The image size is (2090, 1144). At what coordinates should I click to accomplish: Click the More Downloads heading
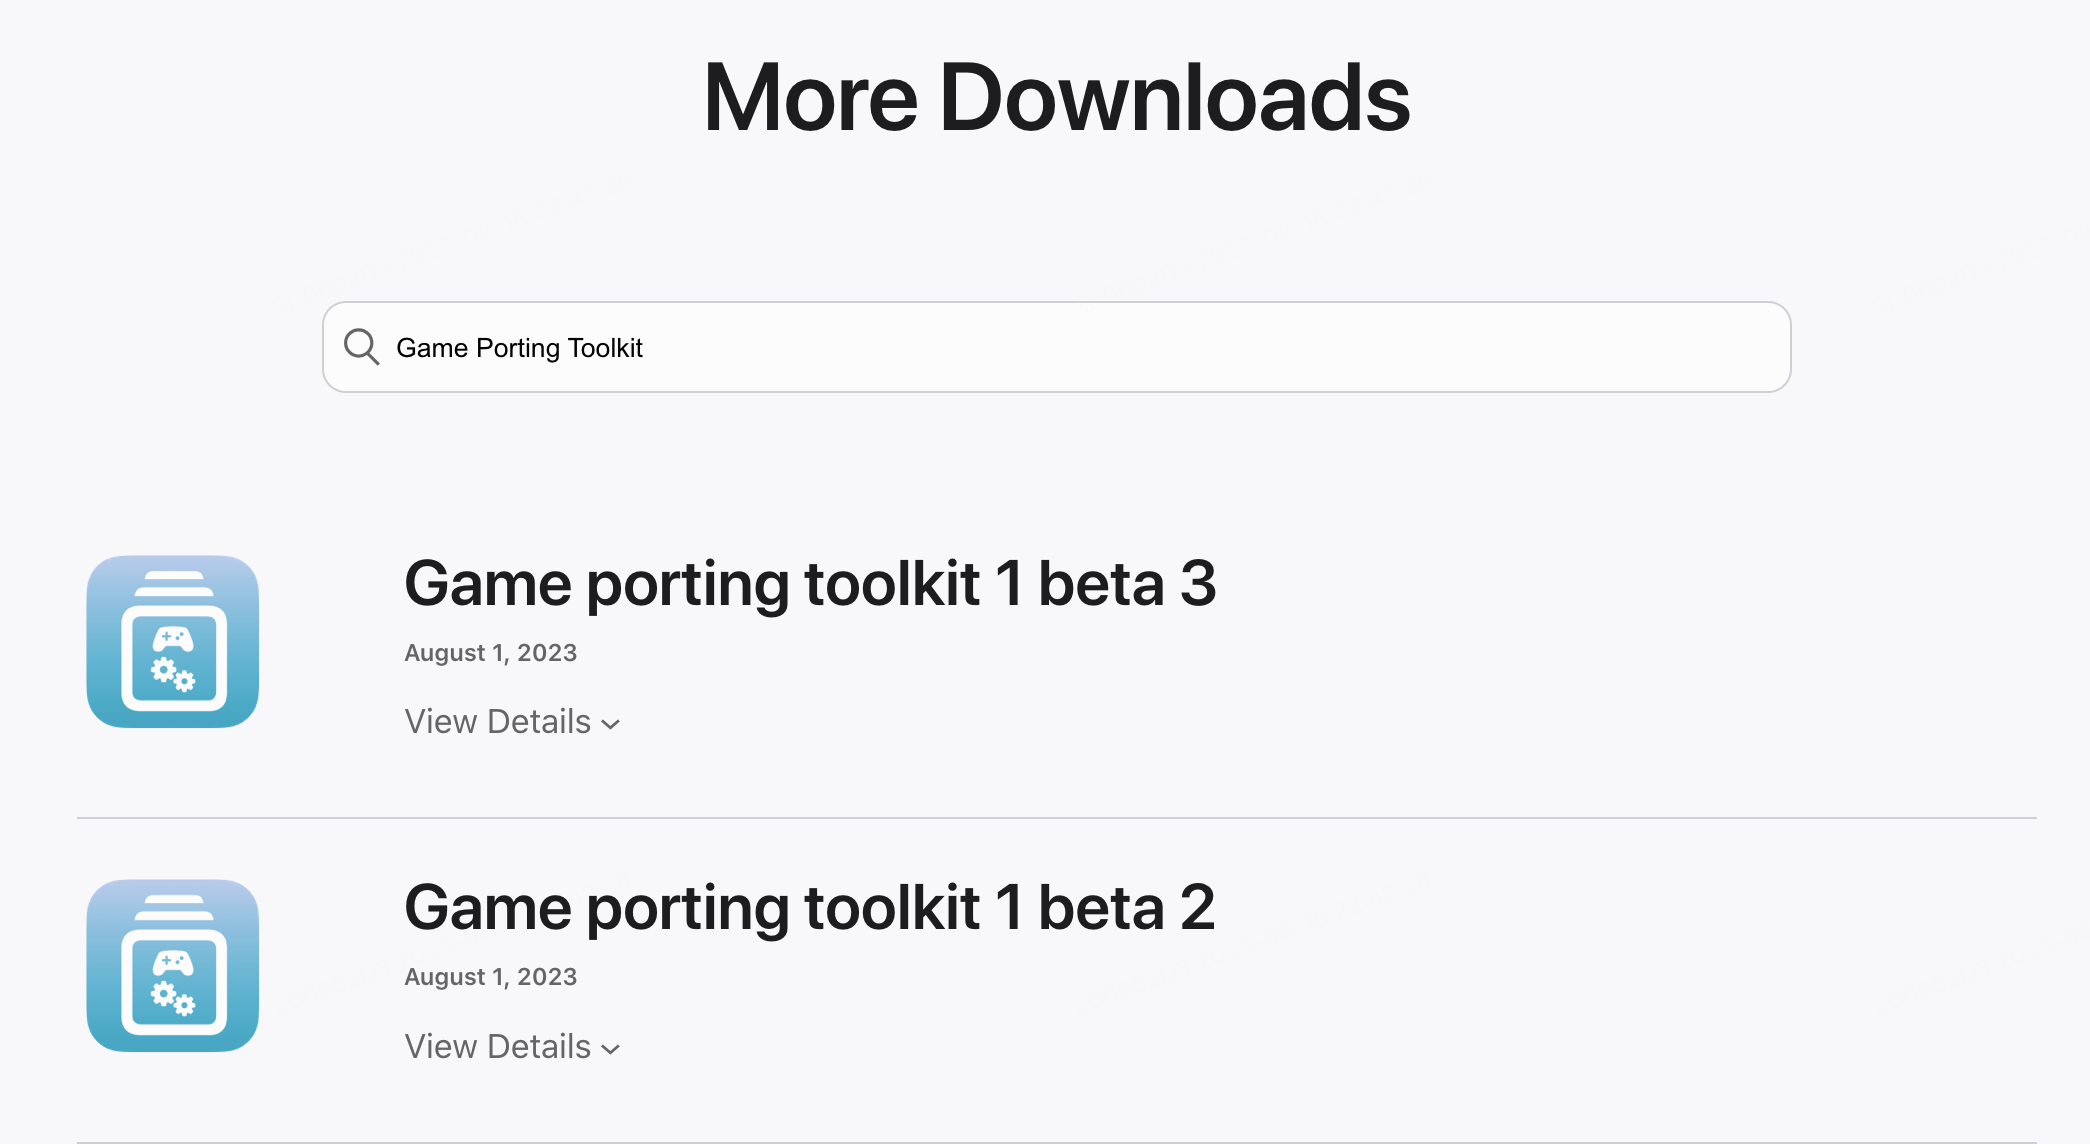pos(1056,96)
